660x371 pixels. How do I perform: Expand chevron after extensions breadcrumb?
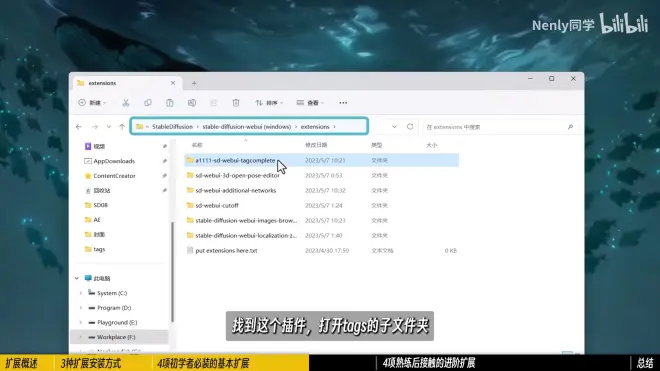335,127
